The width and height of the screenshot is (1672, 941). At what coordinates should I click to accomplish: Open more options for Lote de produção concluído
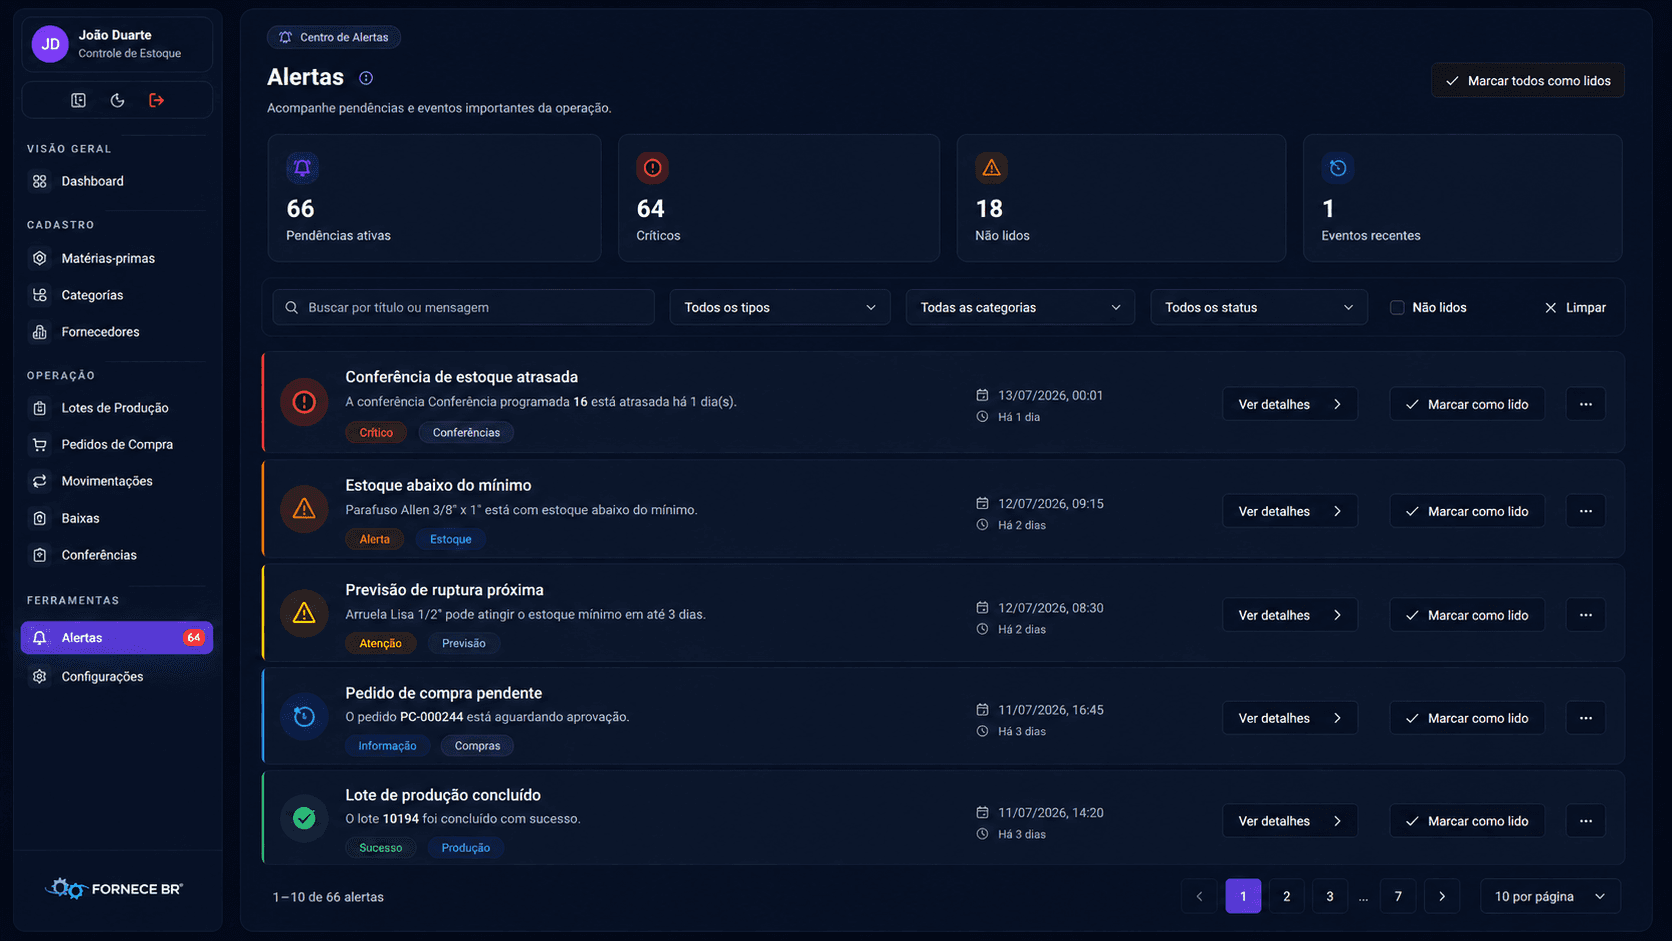click(1586, 821)
